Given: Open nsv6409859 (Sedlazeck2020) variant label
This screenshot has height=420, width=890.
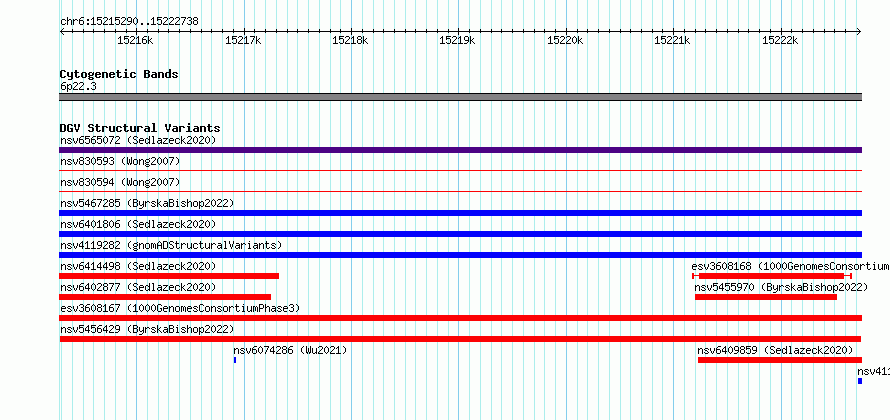Looking at the screenshot, I should (775, 350).
